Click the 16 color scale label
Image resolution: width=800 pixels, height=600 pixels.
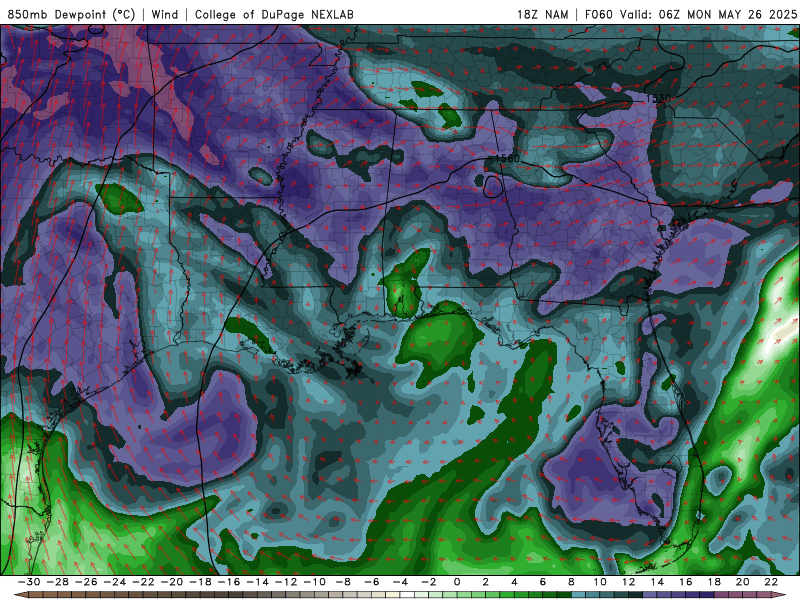pos(686,582)
